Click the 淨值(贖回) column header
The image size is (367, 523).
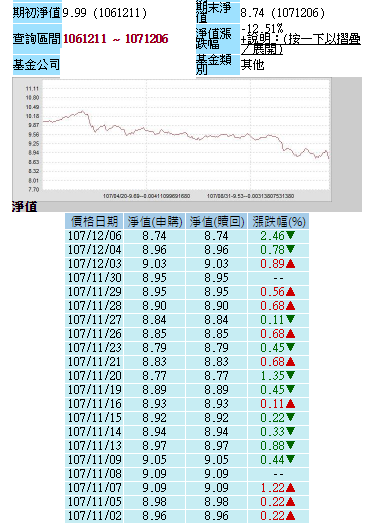click(x=217, y=221)
